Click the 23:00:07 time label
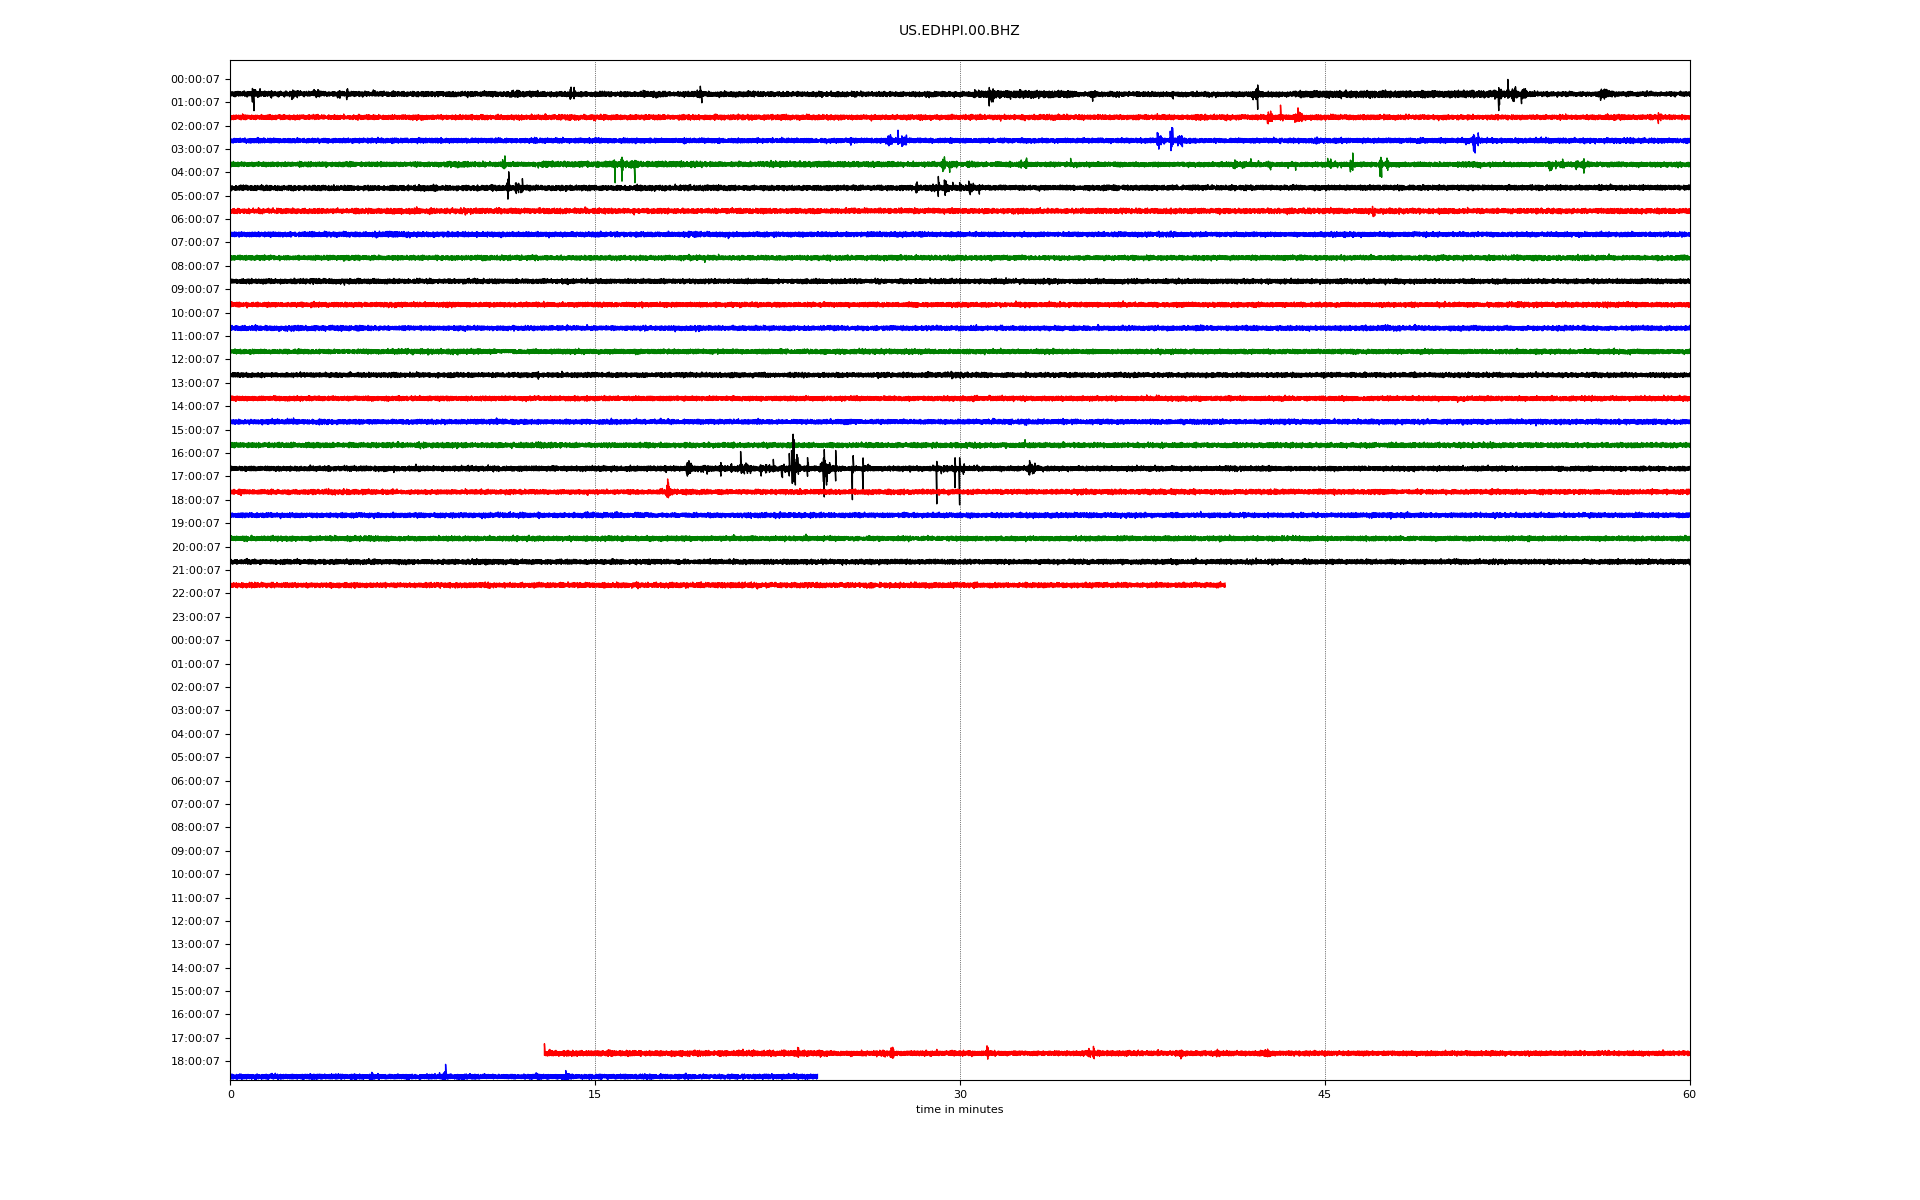The height and width of the screenshot is (1200, 1920). (195, 617)
